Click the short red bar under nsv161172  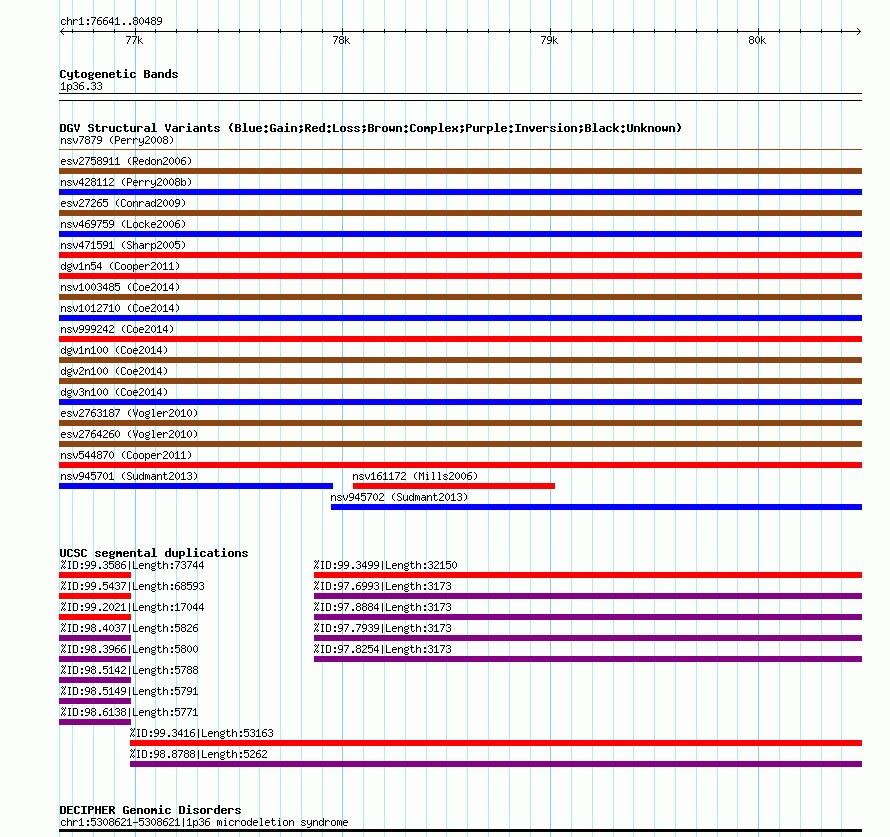point(454,486)
